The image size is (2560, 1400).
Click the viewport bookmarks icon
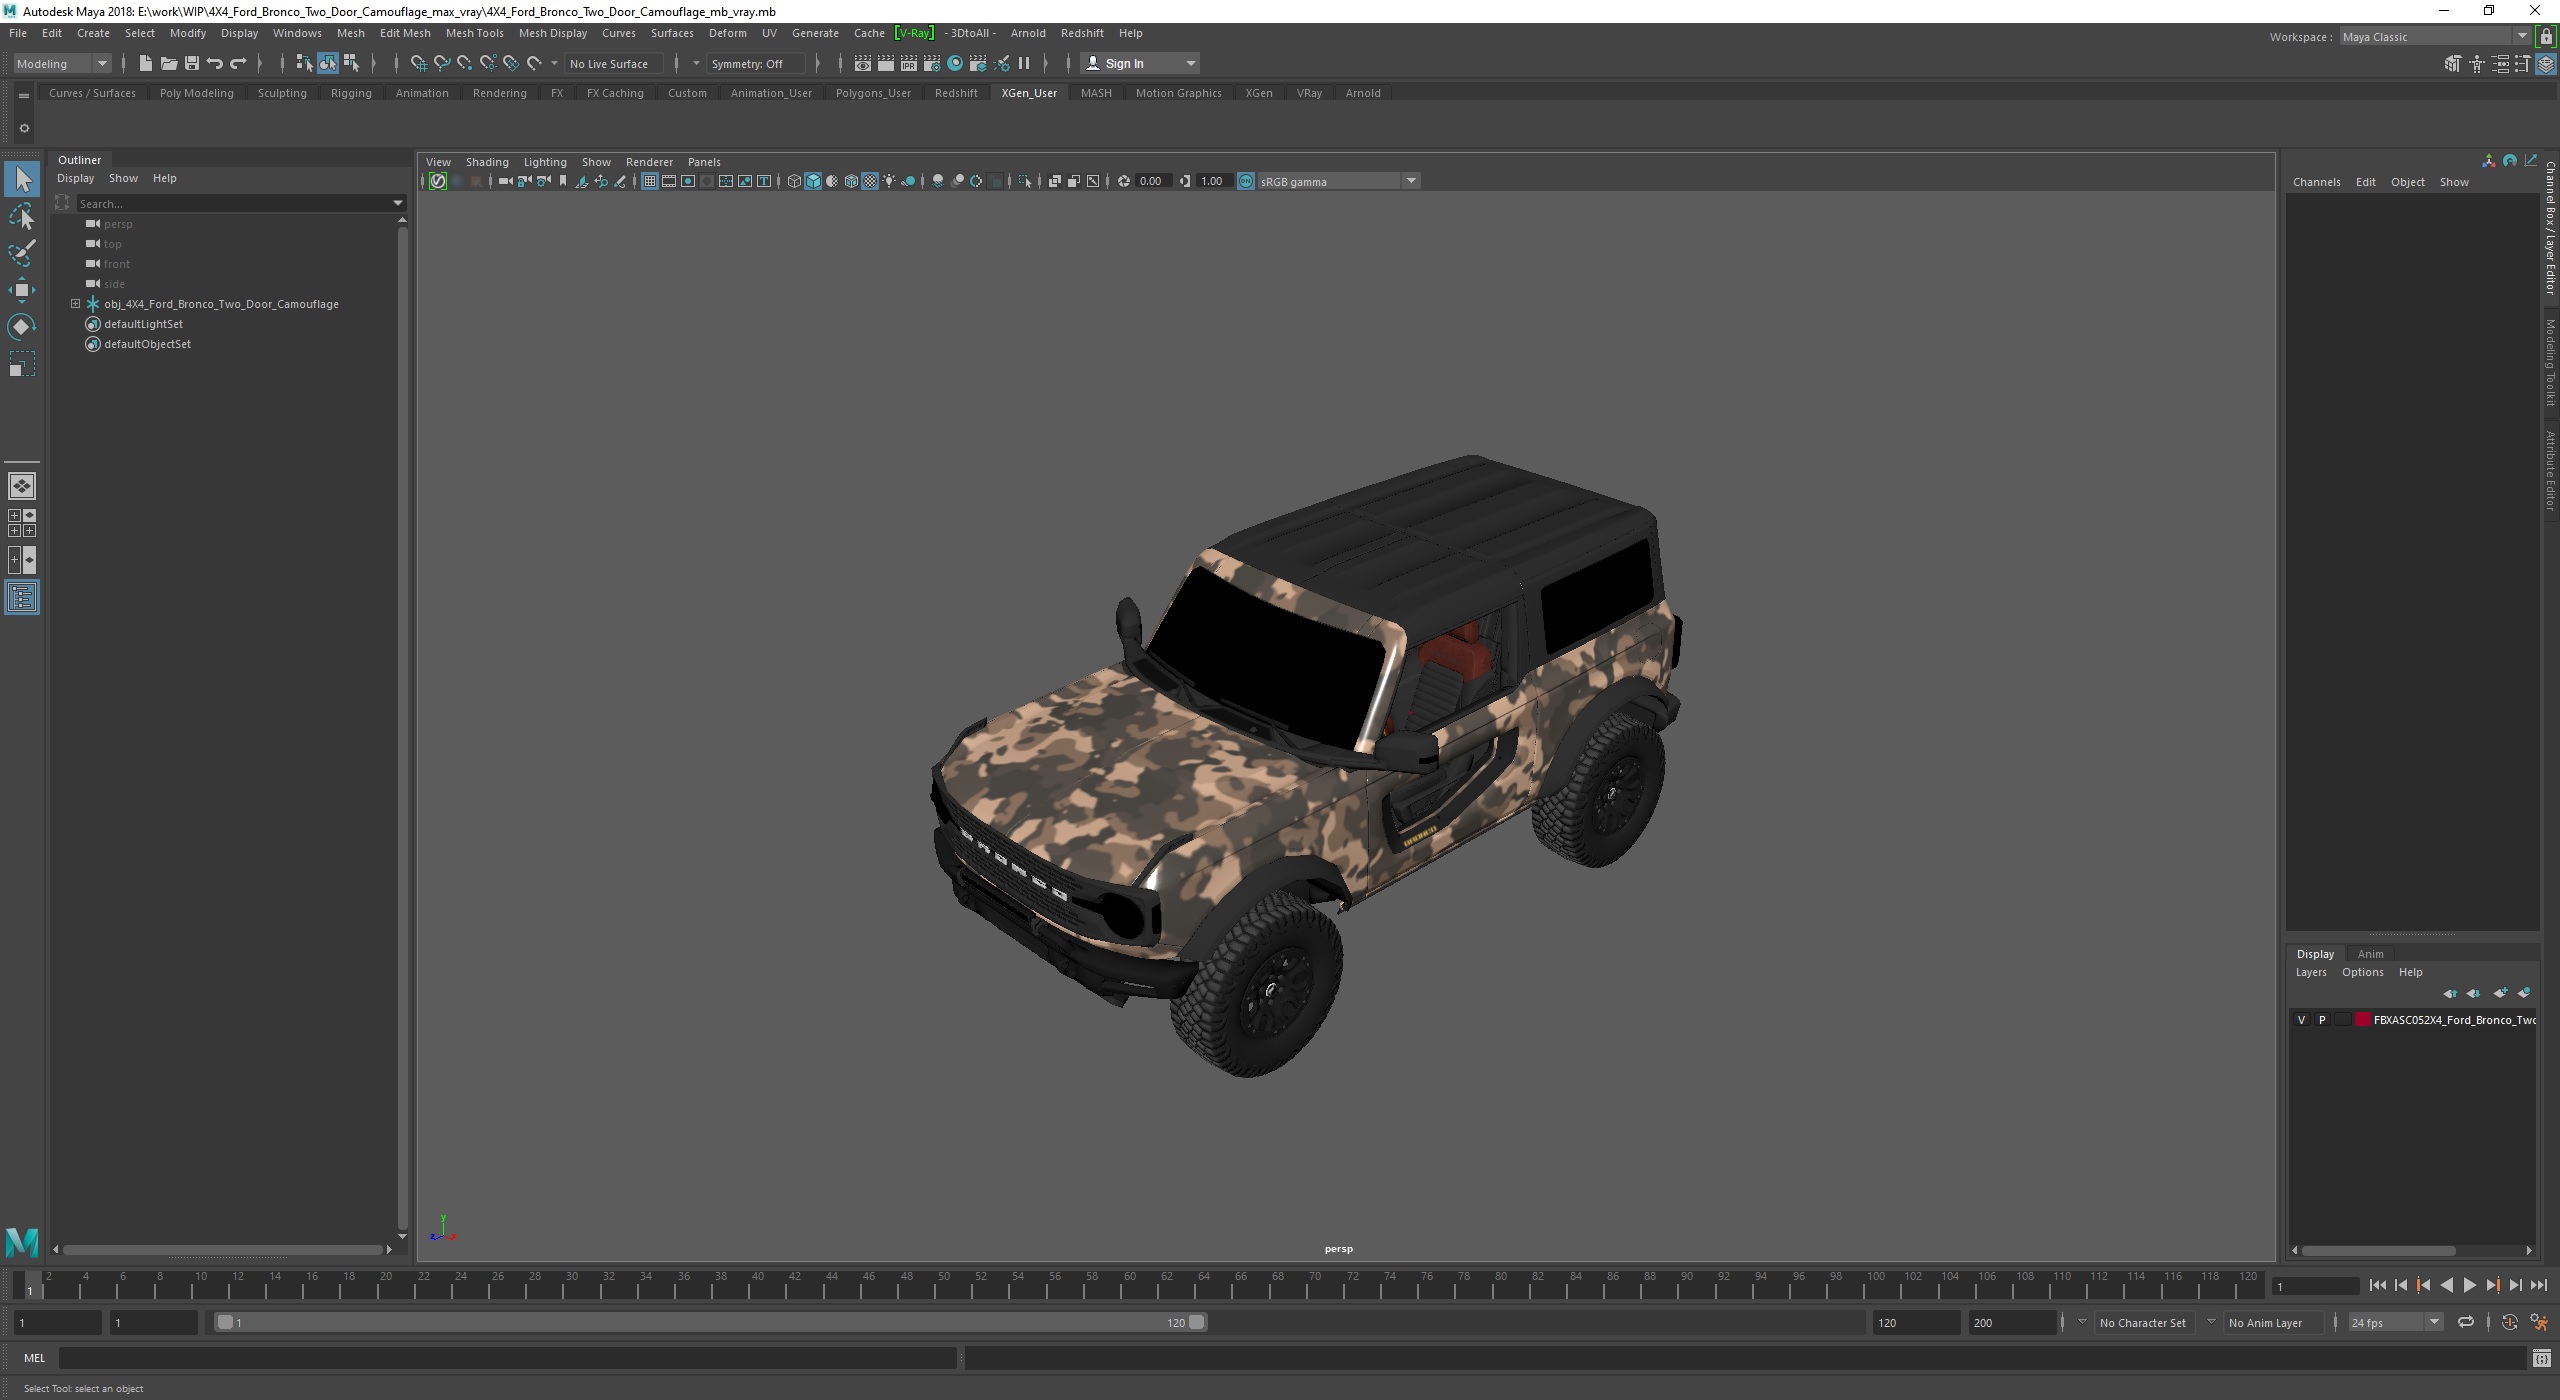pos(563,181)
